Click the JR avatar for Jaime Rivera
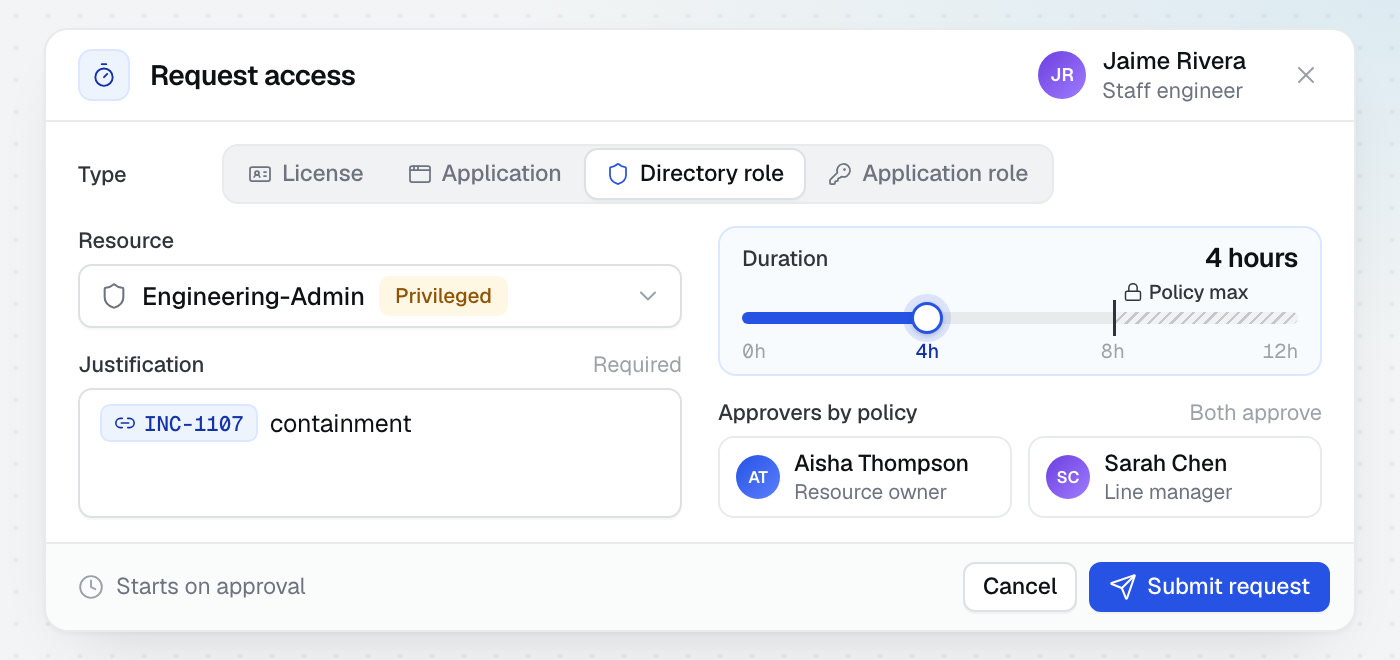Image resolution: width=1400 pixels, height=660 pixels. click(x=1062, y=75)
